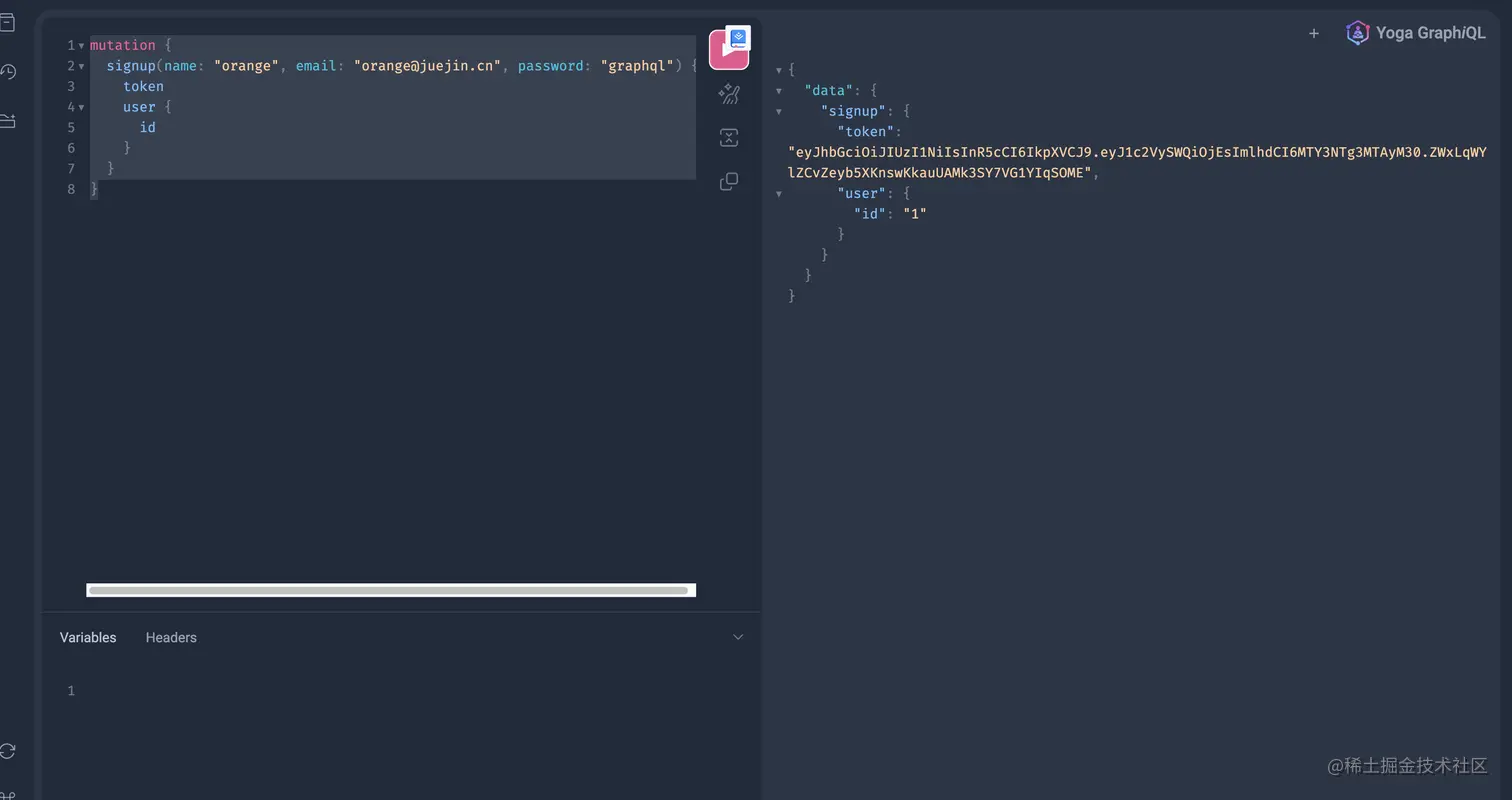Image resolution: width=1512 pixels, height=800 pixels.
Task: Click the "signup" field name in query
Action: [131, 66]
